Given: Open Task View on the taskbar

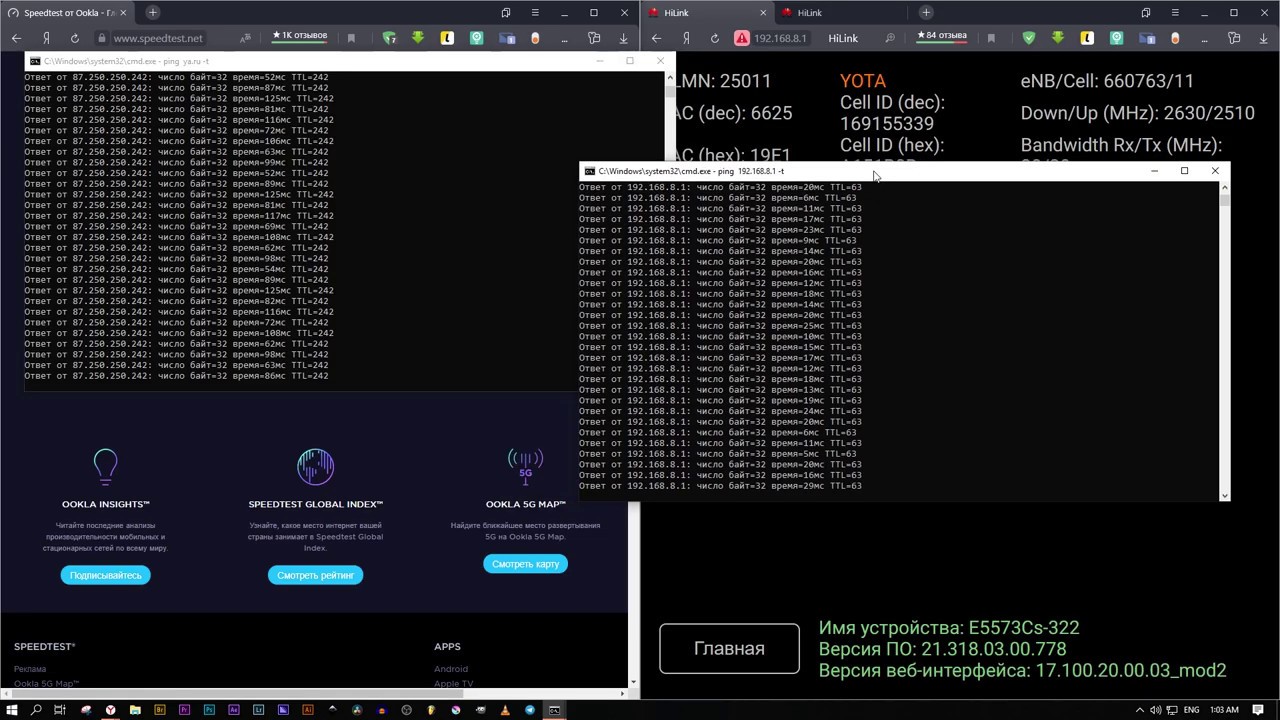Looking at the screenshot, I should pos(60,710).
